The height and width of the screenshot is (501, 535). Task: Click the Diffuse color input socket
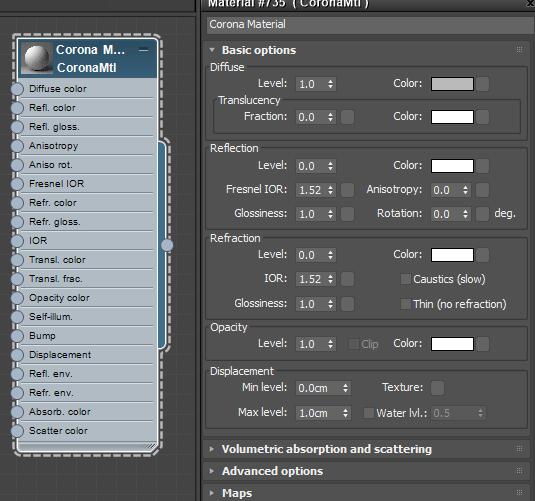coord(17,89)
